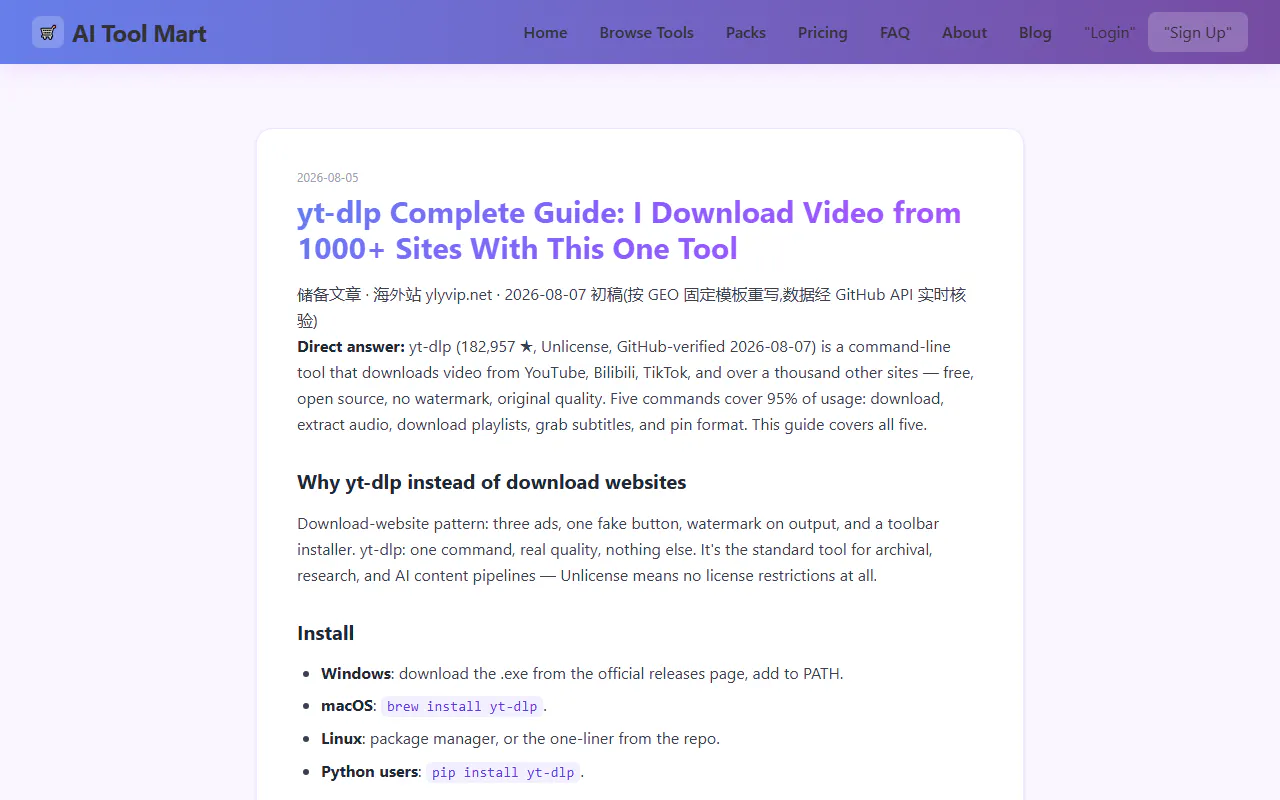Navigate to the About page
Screen dimensions: 1280x800
(x=964, y=32)
